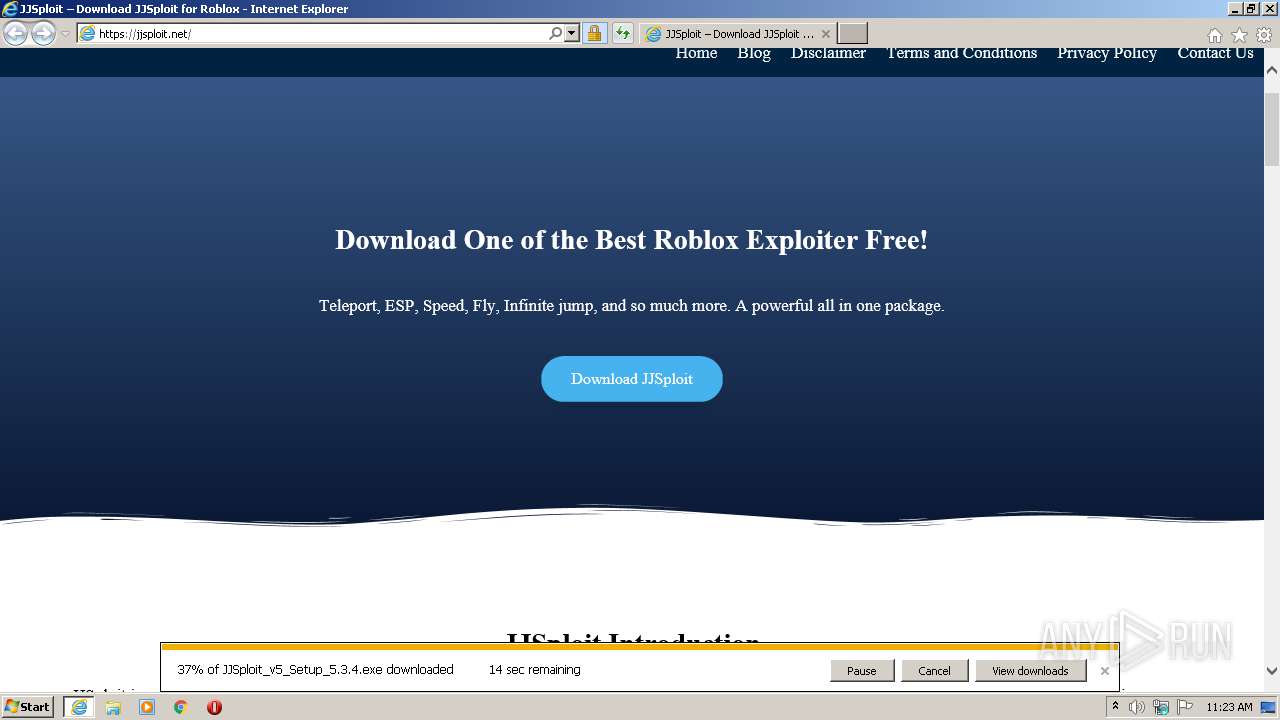Image resolution: width=1280 pixels, height=720 pixels.
Task: Open a new blank tab
Action: point(852,34)
